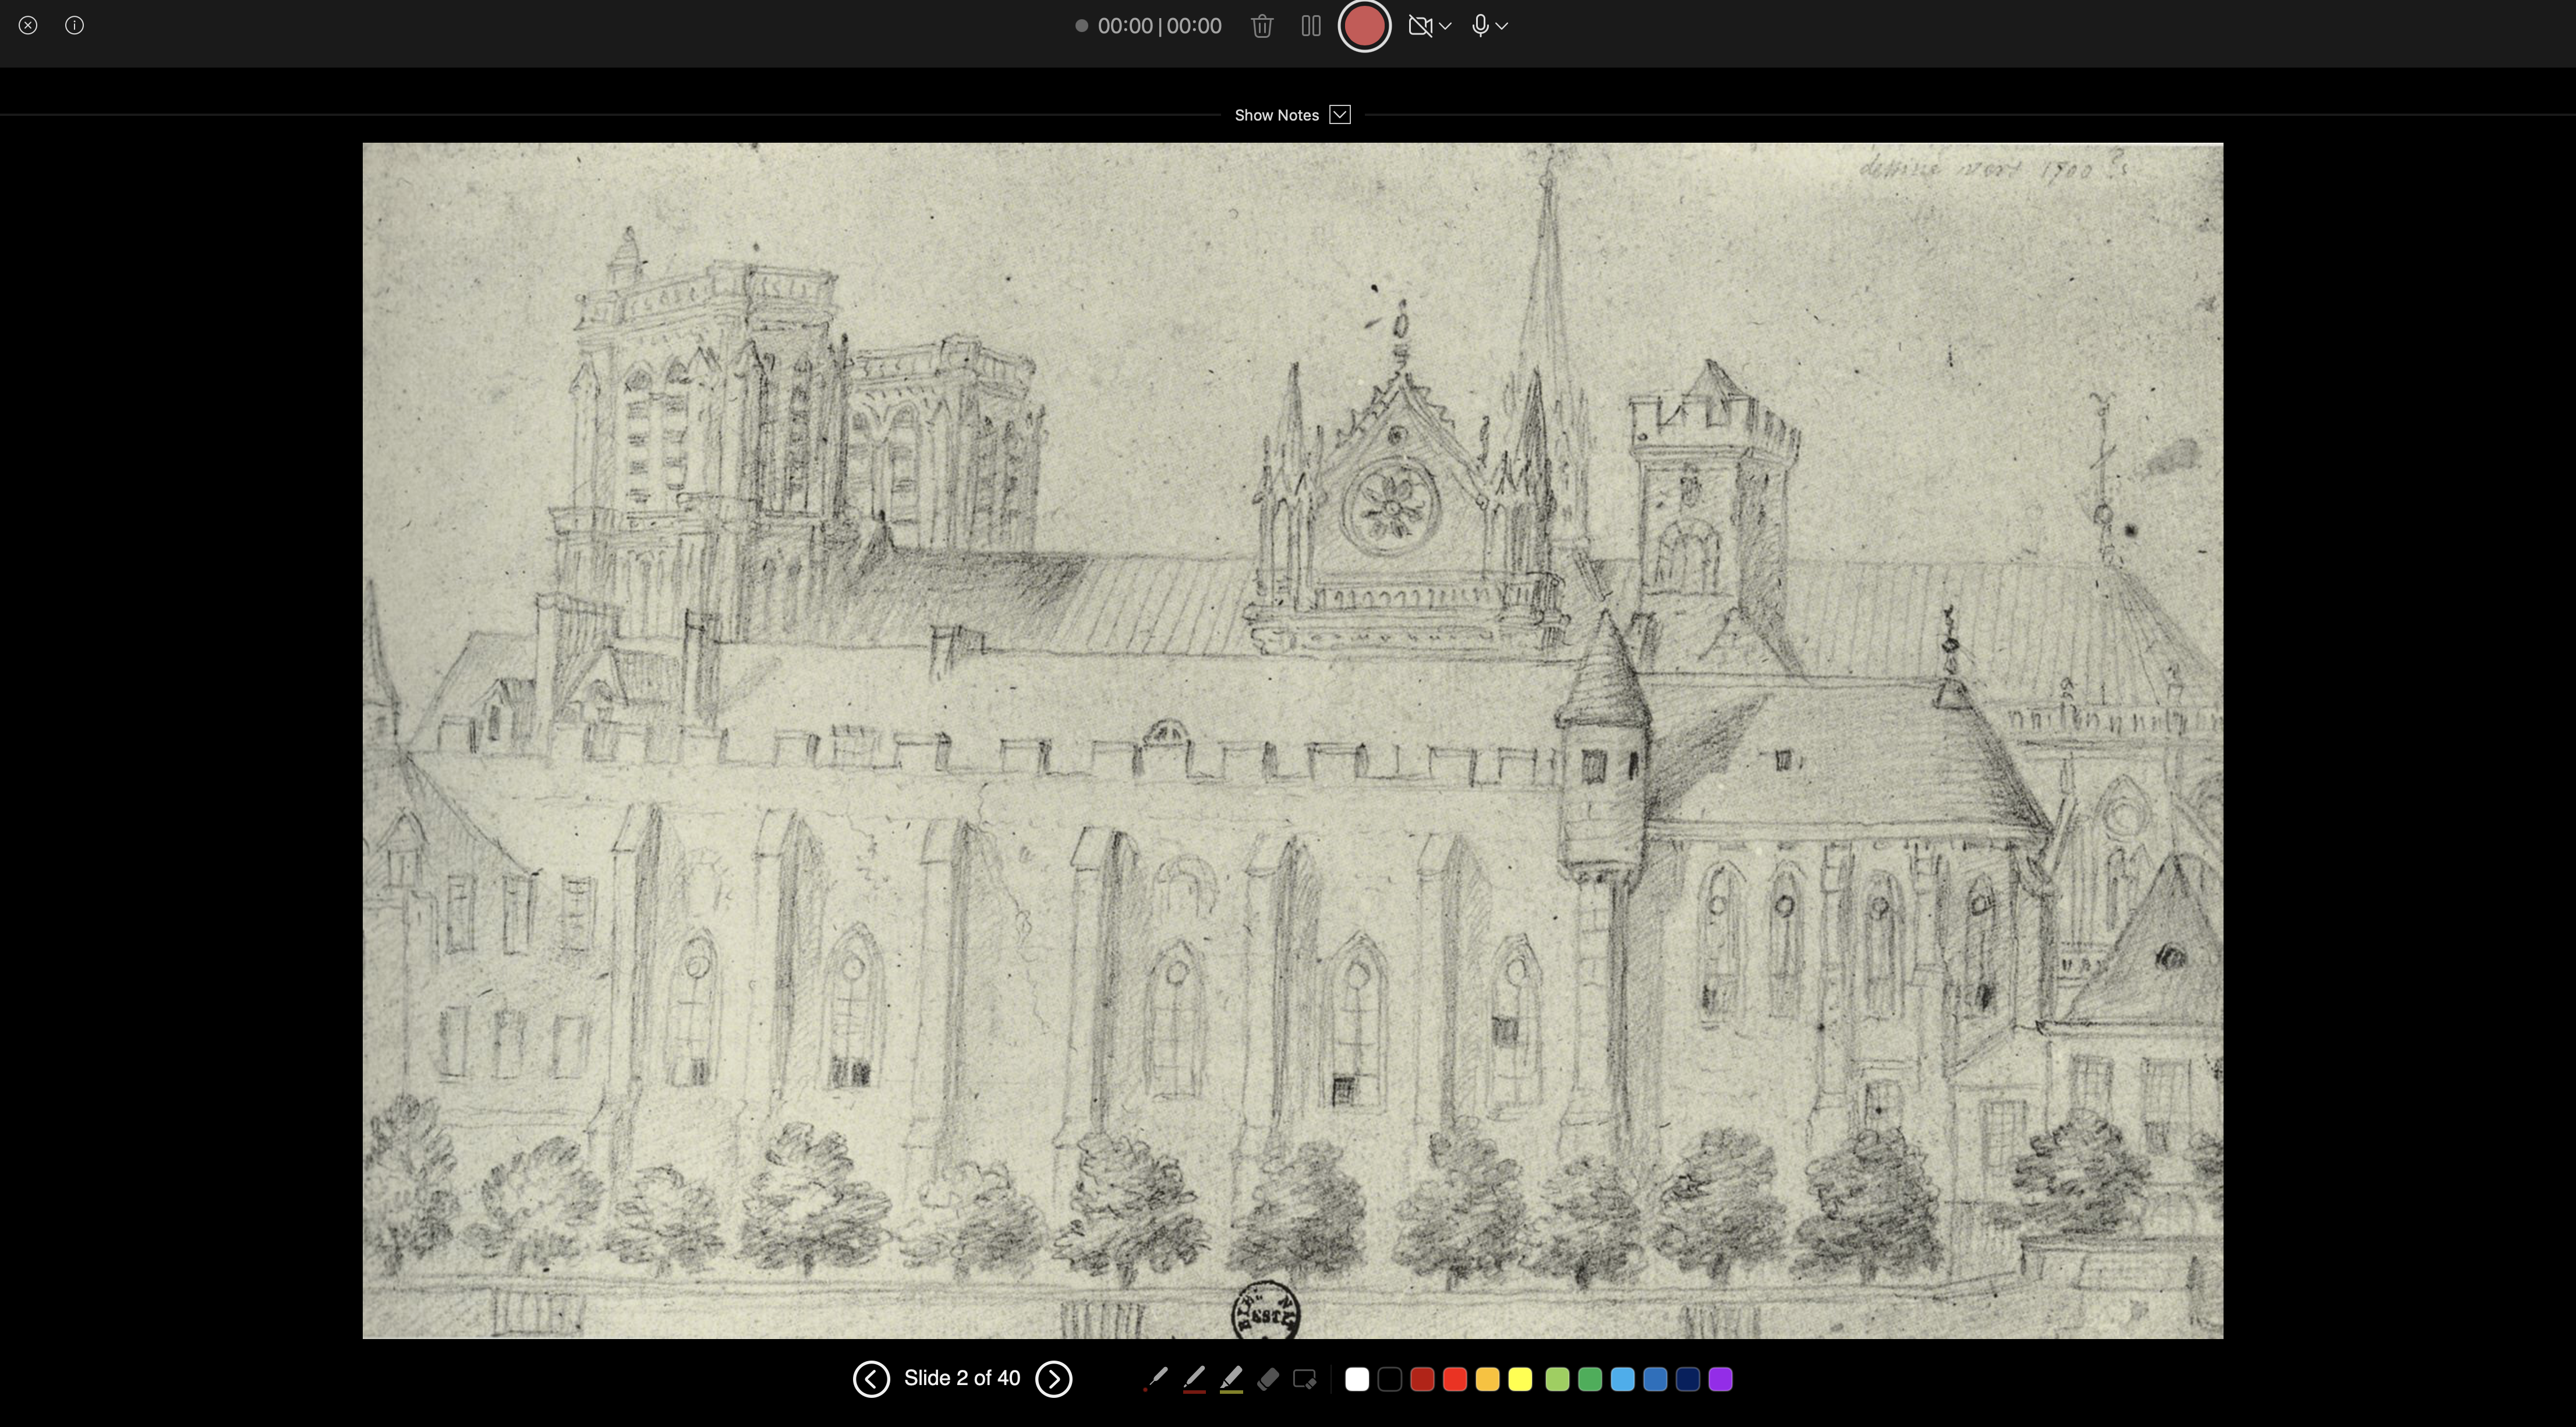Pick the white color swatch
2576x1427 pixels.
1357,1379
